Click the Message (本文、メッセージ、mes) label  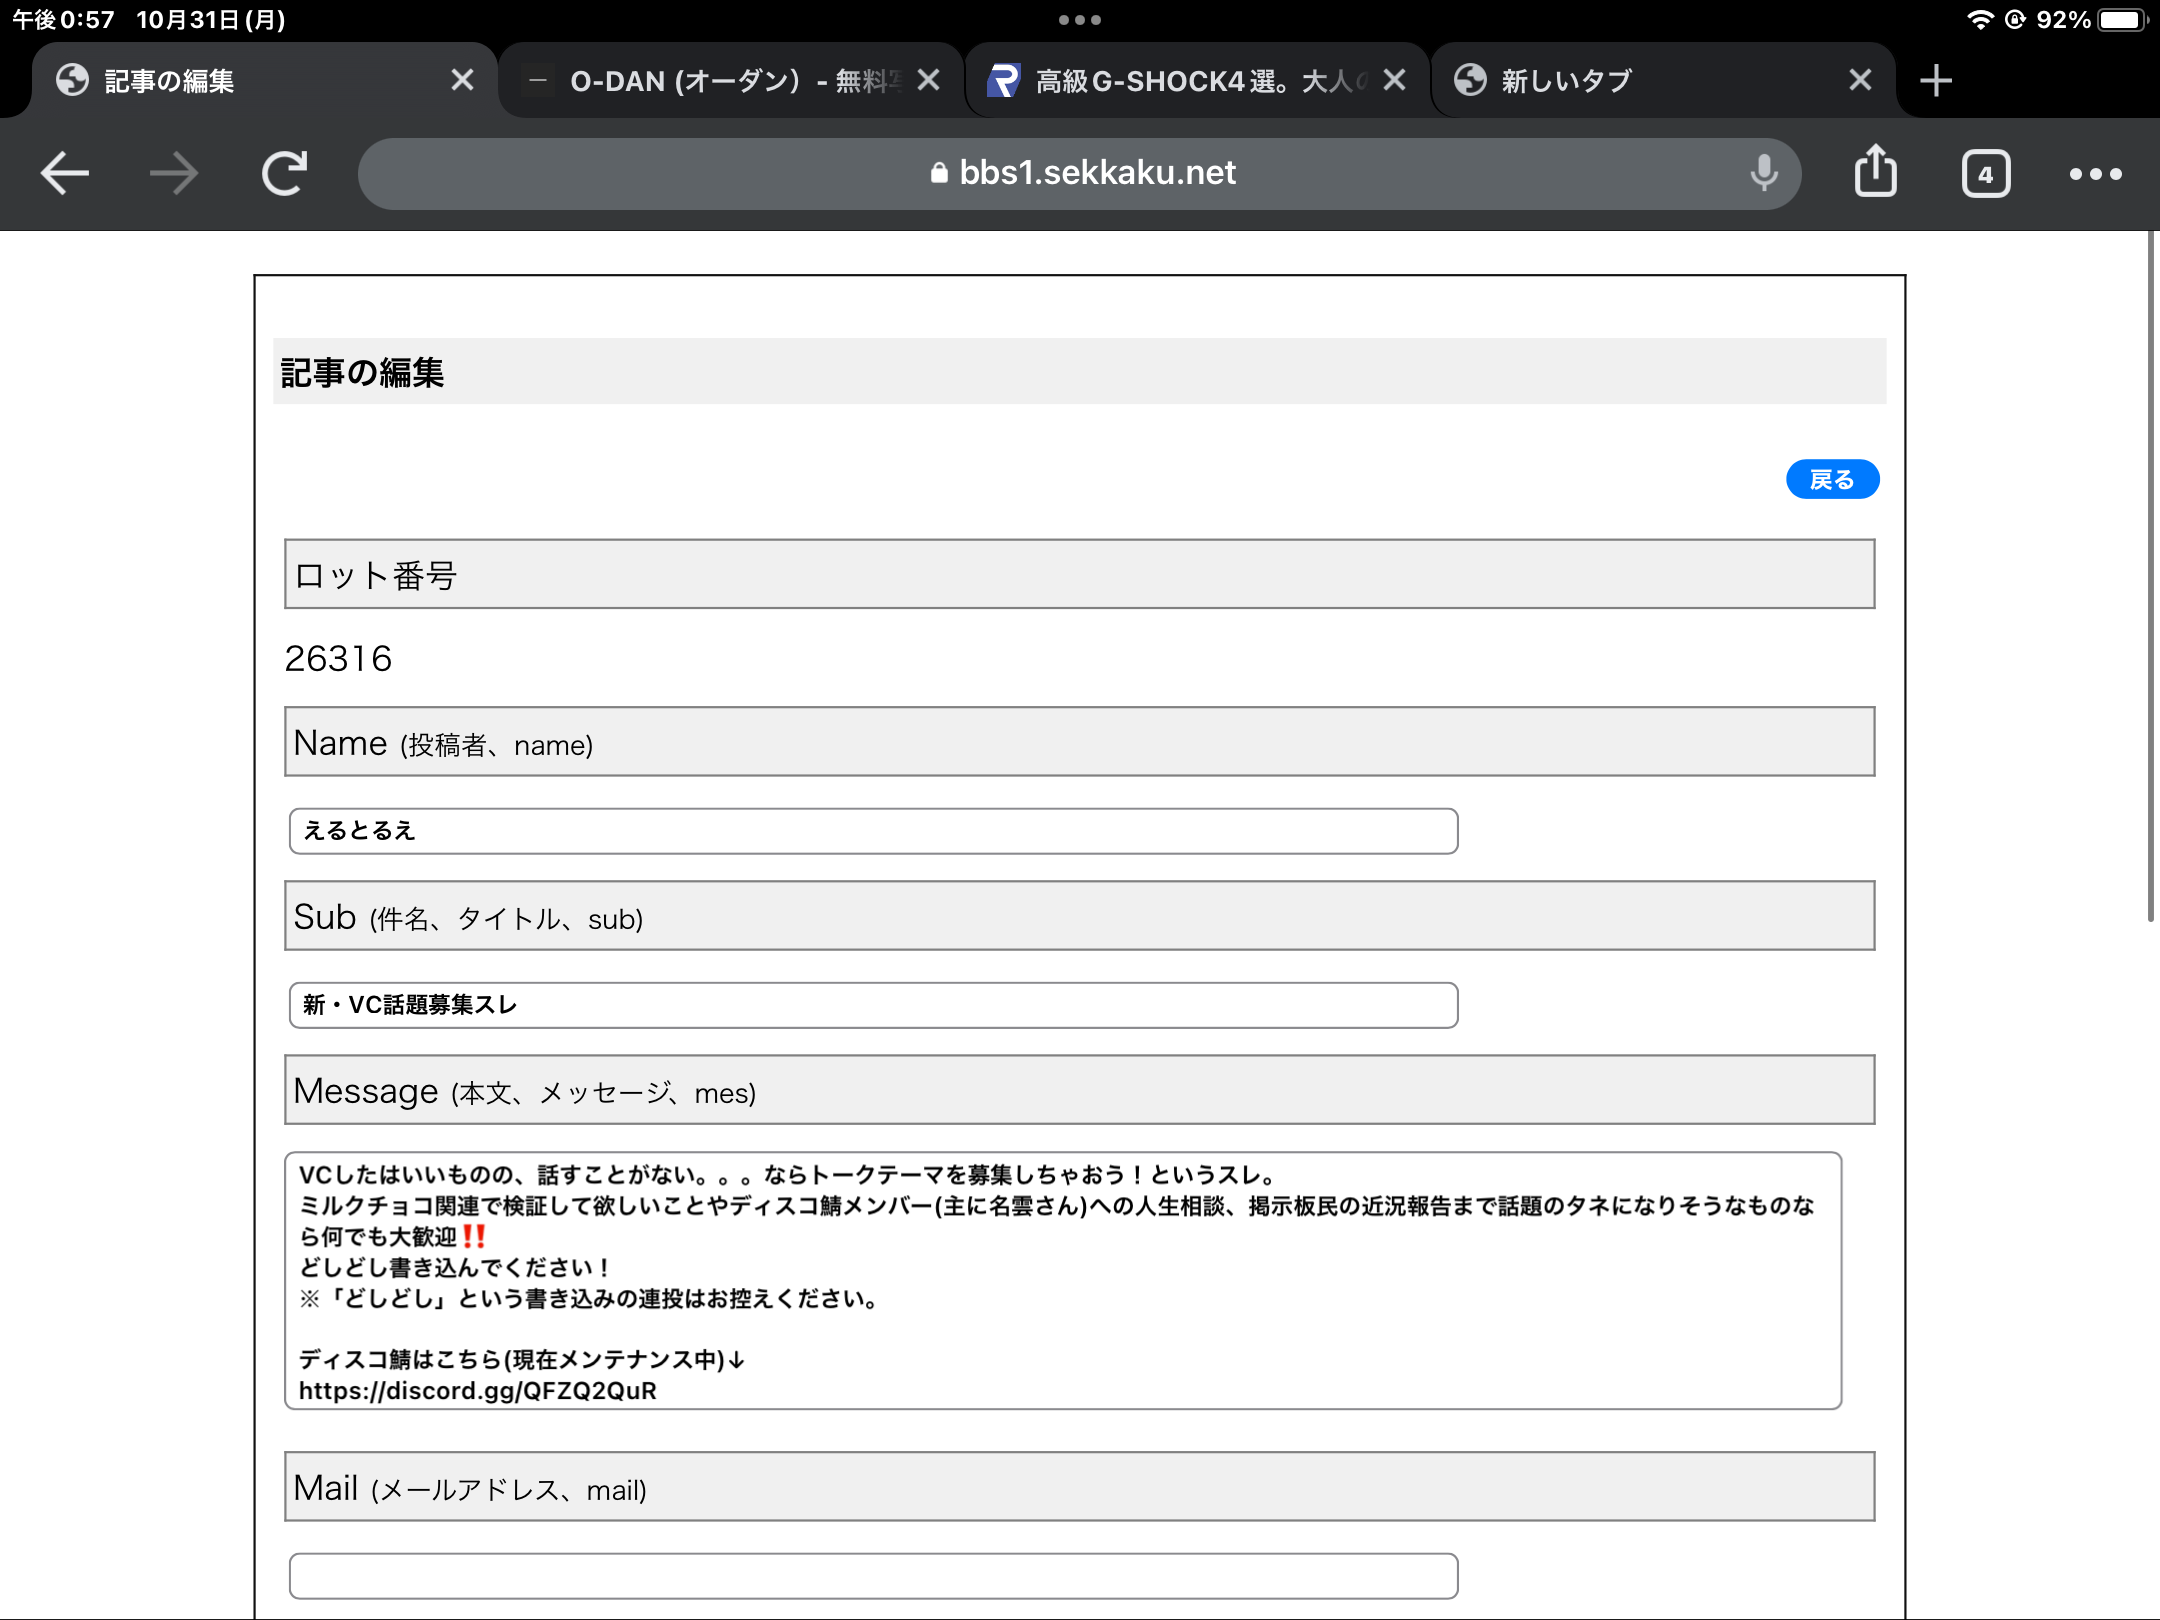click(x=524, y=1092)
